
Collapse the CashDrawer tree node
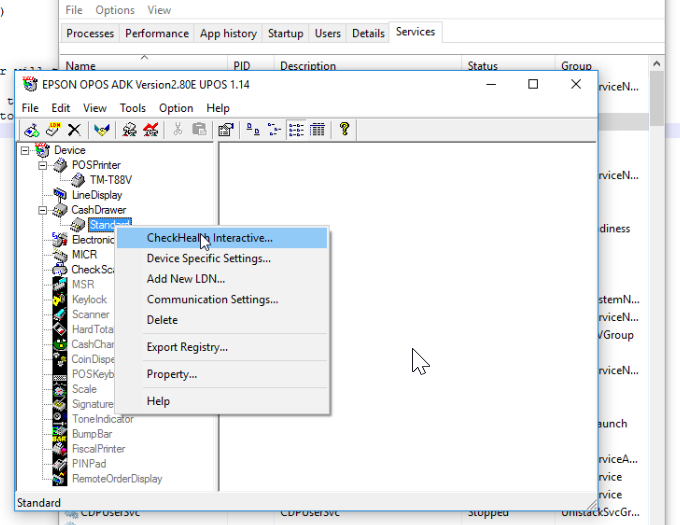tap(42, 210)
